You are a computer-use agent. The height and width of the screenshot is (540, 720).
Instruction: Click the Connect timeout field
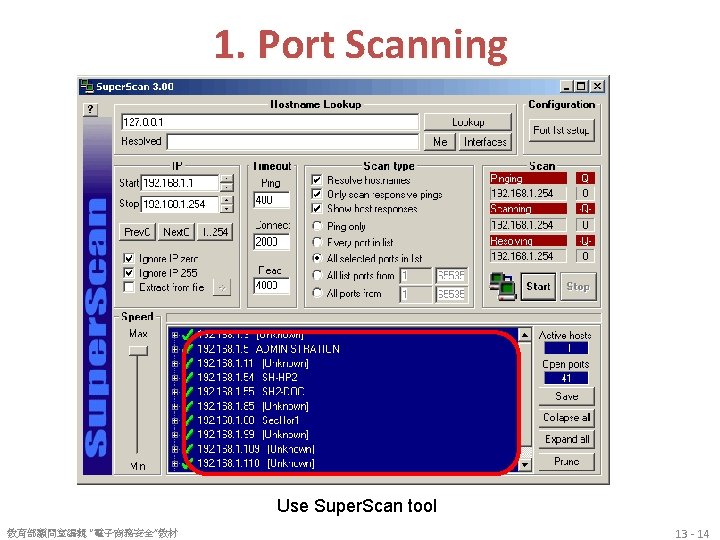271,242
